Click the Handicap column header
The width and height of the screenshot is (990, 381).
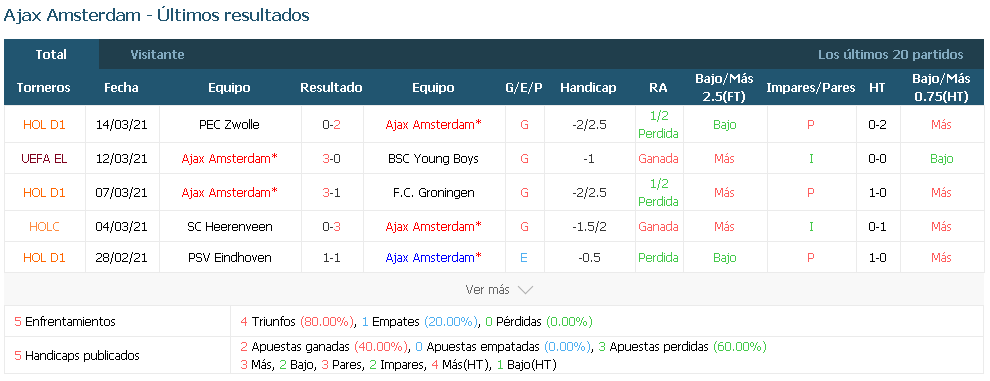click(588, 88)
